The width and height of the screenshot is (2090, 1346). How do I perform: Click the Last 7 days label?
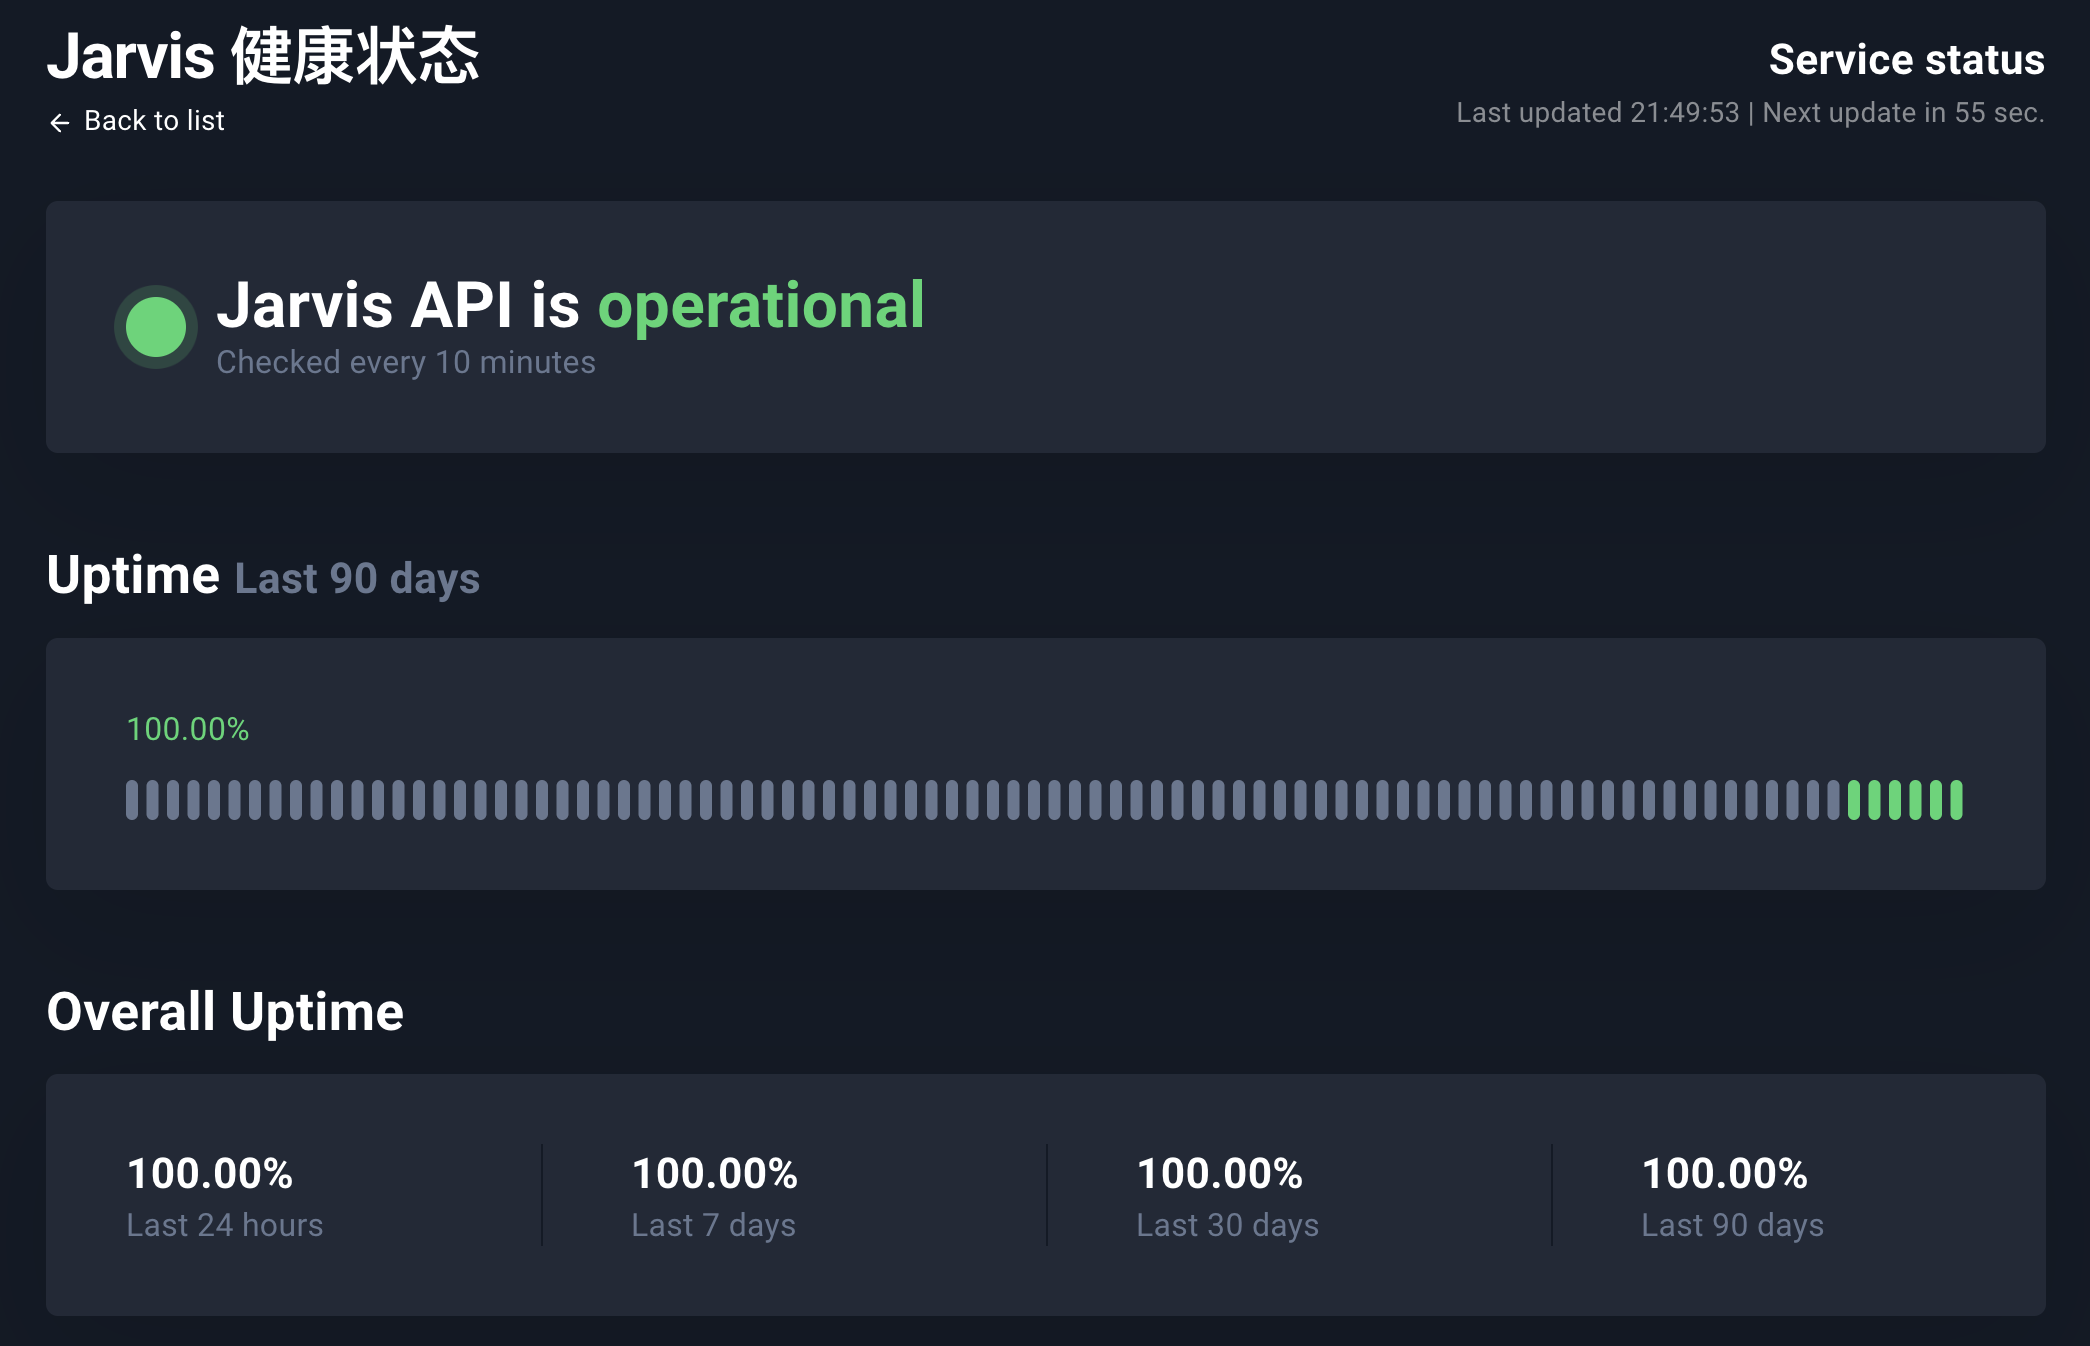(x=714, y=1225)
